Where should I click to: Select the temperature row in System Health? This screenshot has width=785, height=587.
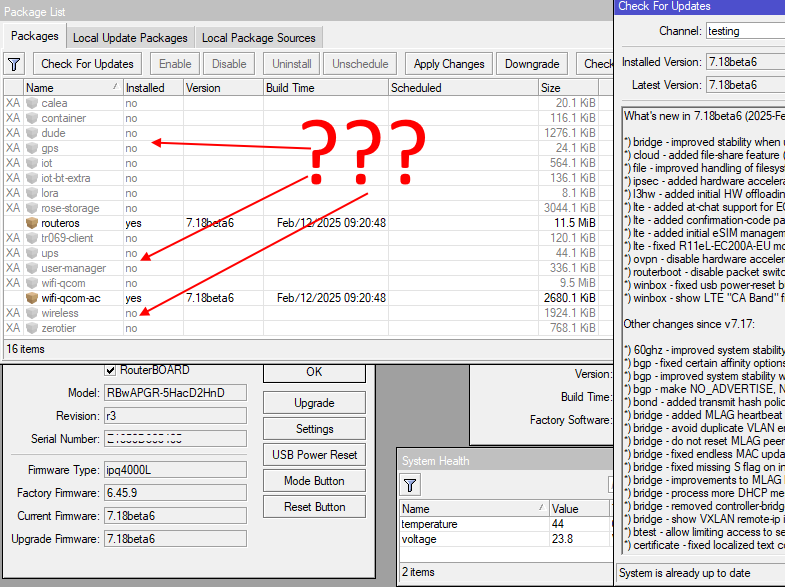(x=505, y=524)
